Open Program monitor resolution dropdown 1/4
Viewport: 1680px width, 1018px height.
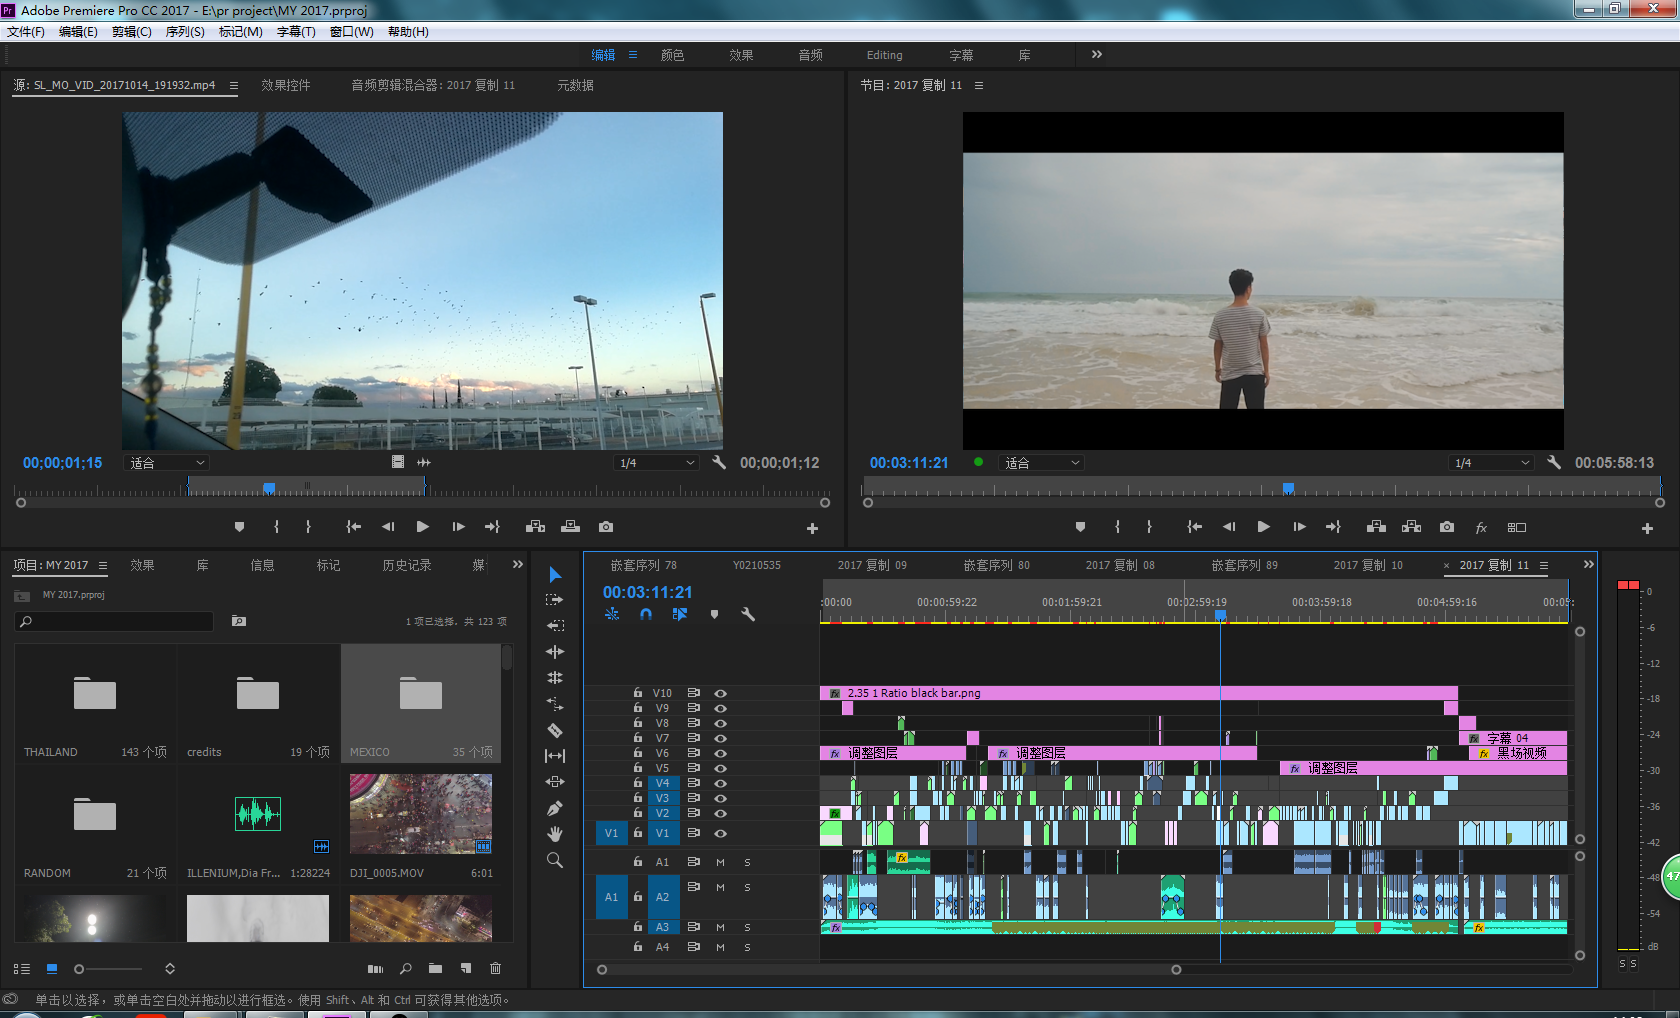[x=1491, y=463]
